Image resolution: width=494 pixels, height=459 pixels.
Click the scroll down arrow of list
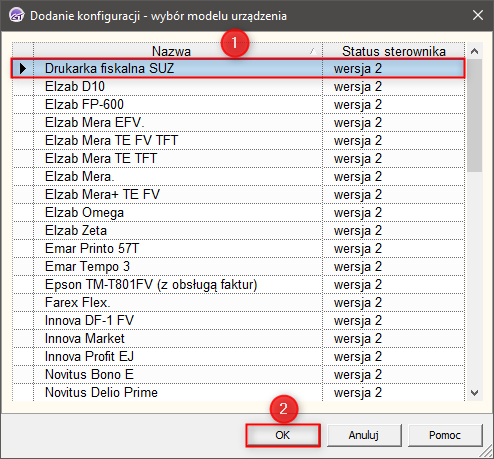tap(474, 393)
